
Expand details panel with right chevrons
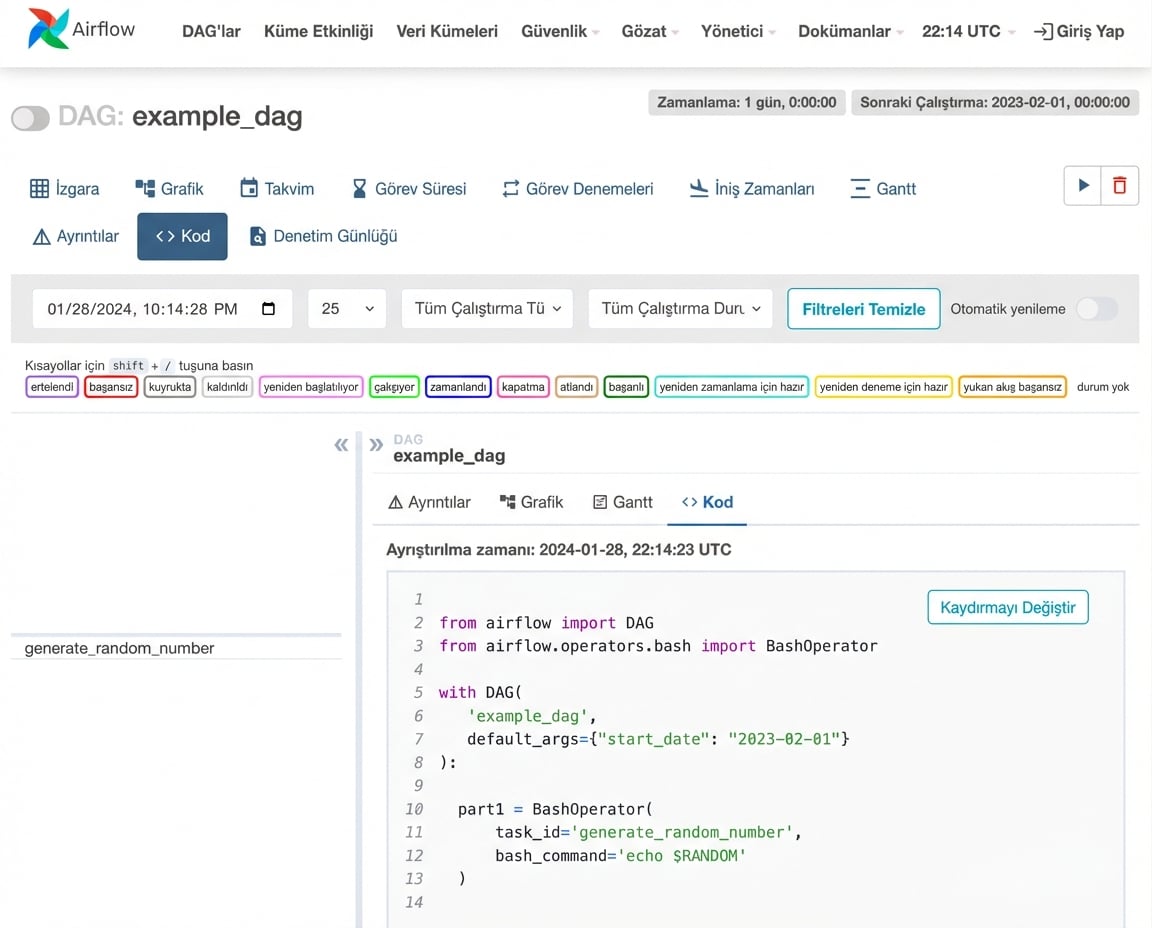pyautogui.click(x=376, y=445)
